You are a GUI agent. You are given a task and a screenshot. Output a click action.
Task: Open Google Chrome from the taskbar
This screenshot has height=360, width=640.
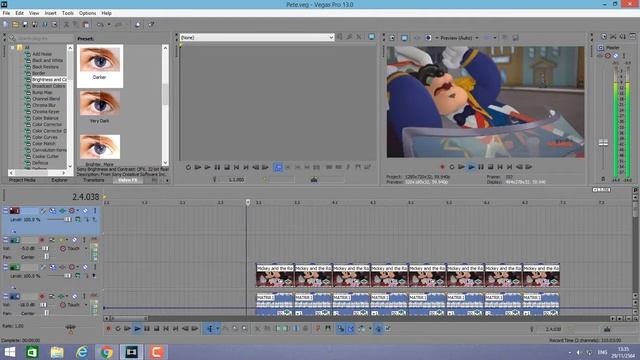coord(106,352)
